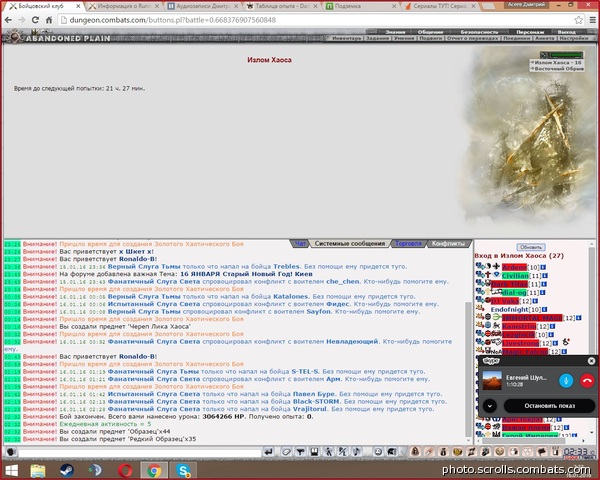Click player name Endofnight
Viewport: 600px width, 480px height.
509,309
